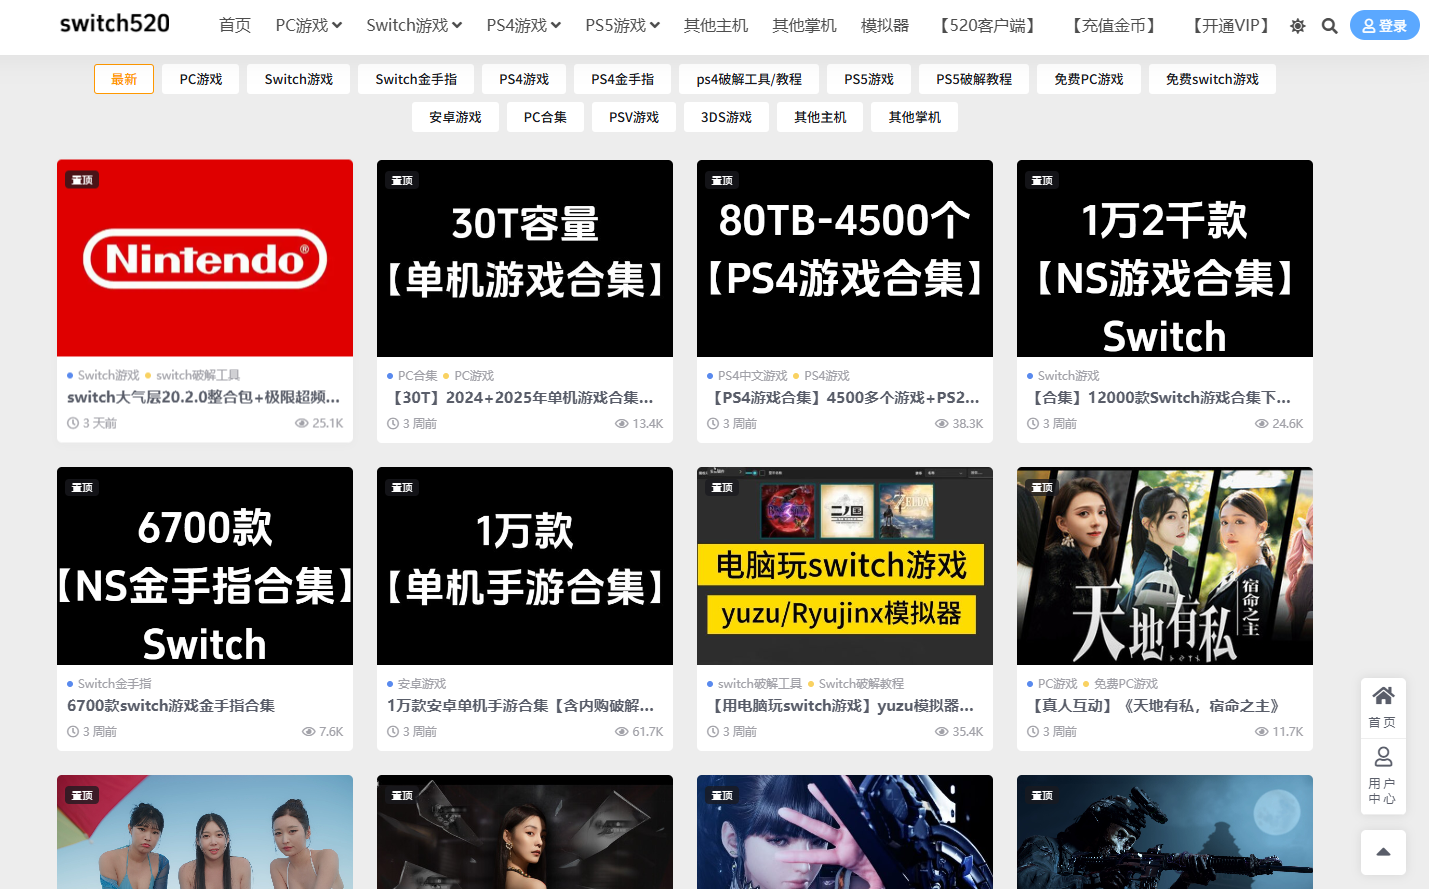Open 其他掌机 in top navigation
This screenshot has height=889, width=1429.
[x=804, y=25]
